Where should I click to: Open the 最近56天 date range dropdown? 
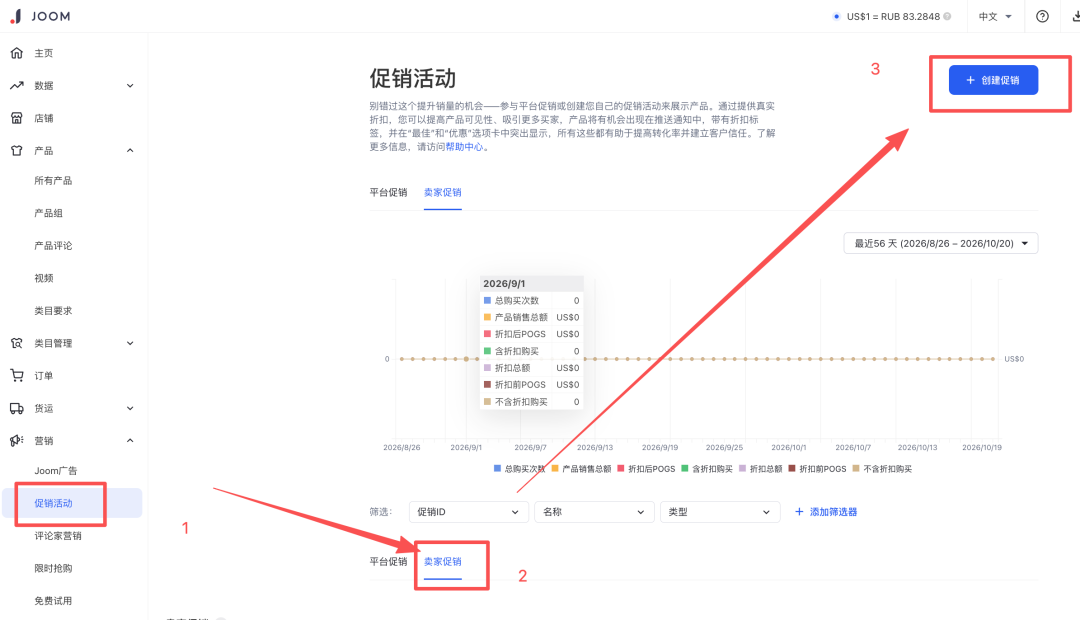(941, 243)
